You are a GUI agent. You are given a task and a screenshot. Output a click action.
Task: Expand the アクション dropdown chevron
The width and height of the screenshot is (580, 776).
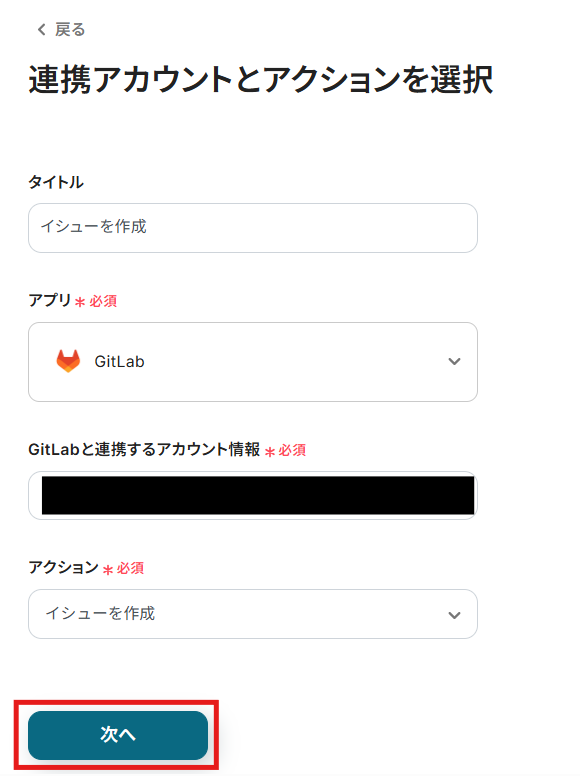tap(454, 615)
